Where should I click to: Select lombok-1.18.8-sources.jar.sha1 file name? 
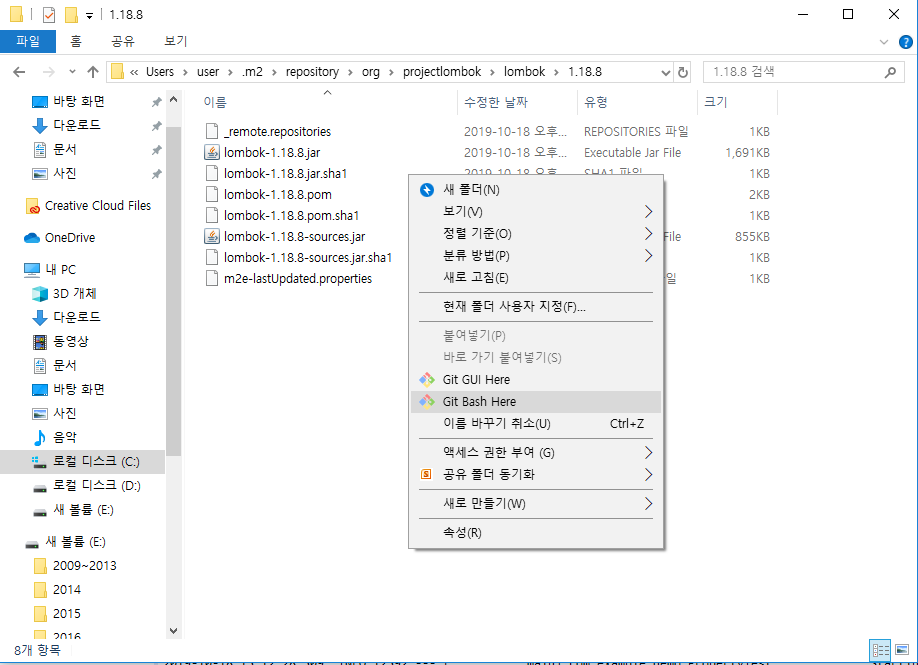(x=308, y=258)
